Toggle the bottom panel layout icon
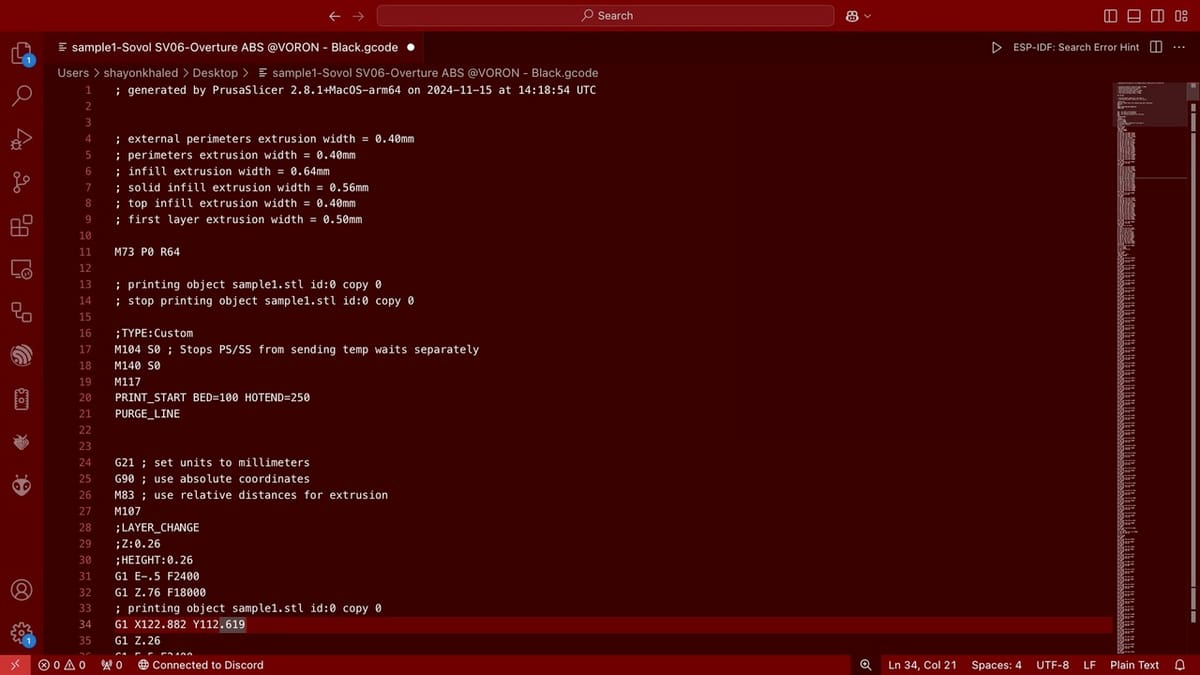Image resolution: width=1200 pixels, height=675 pixels. click(1134, 16)
